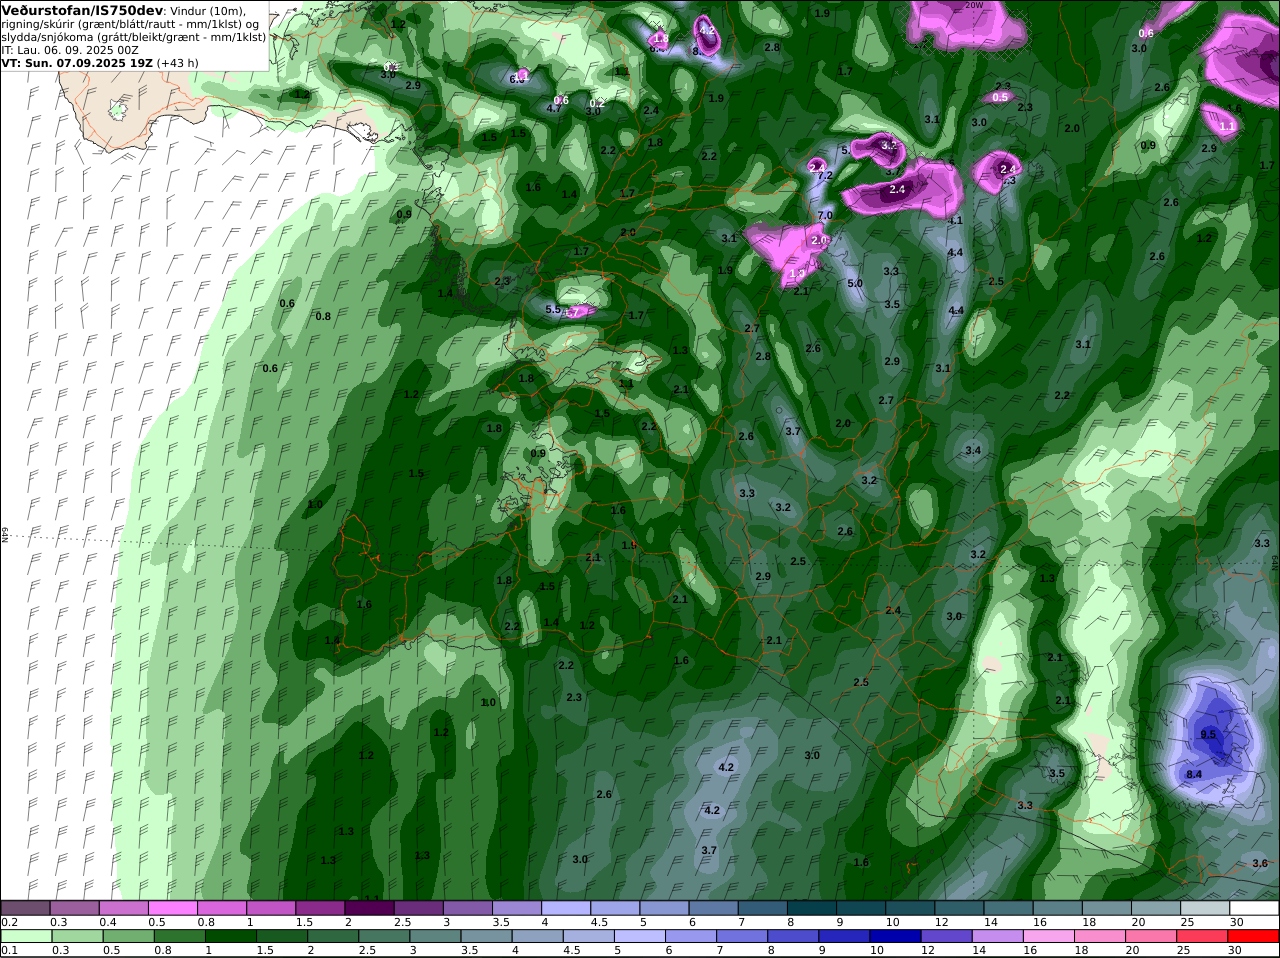
Task: Click the '(+43 h)' forecast offset text
Action: [178, 62]
